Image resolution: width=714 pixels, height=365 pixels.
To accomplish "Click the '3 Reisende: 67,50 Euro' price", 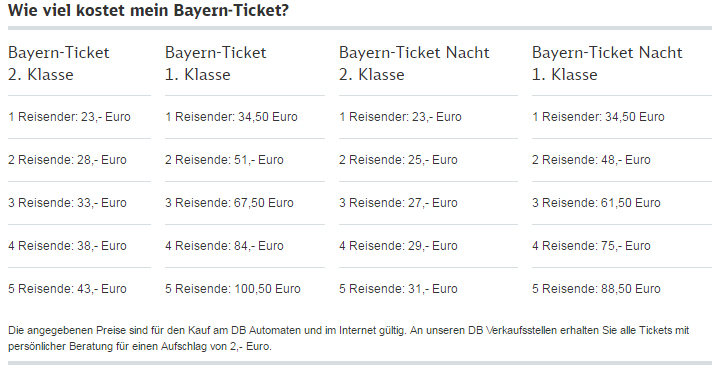I will 229,203.
